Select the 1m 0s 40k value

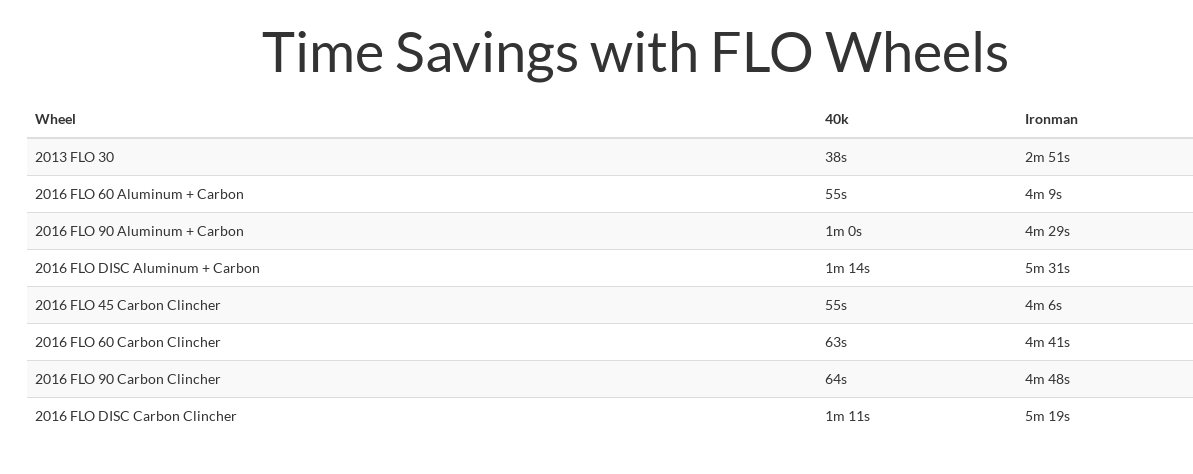(843, 231)
